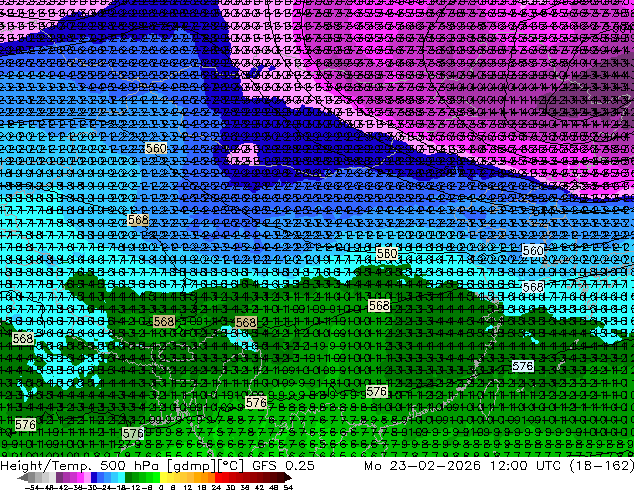Pick the yellow swatch on the color scale

[x=163, y=478]
